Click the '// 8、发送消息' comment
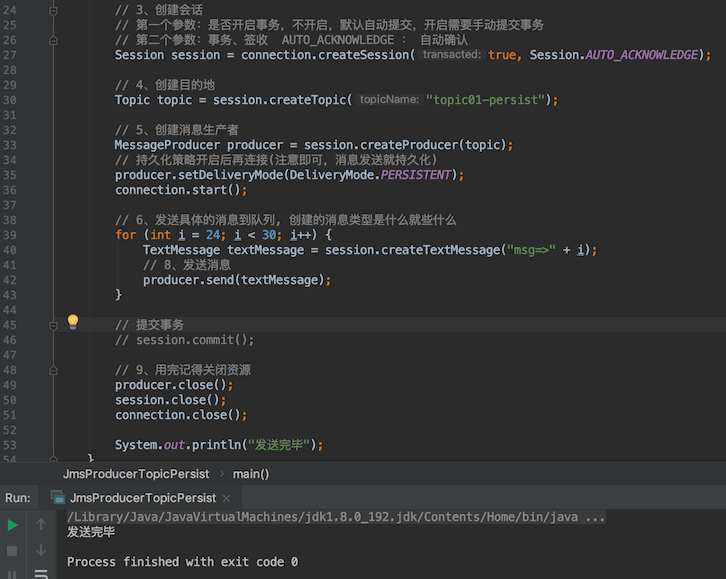 point(187,265)
